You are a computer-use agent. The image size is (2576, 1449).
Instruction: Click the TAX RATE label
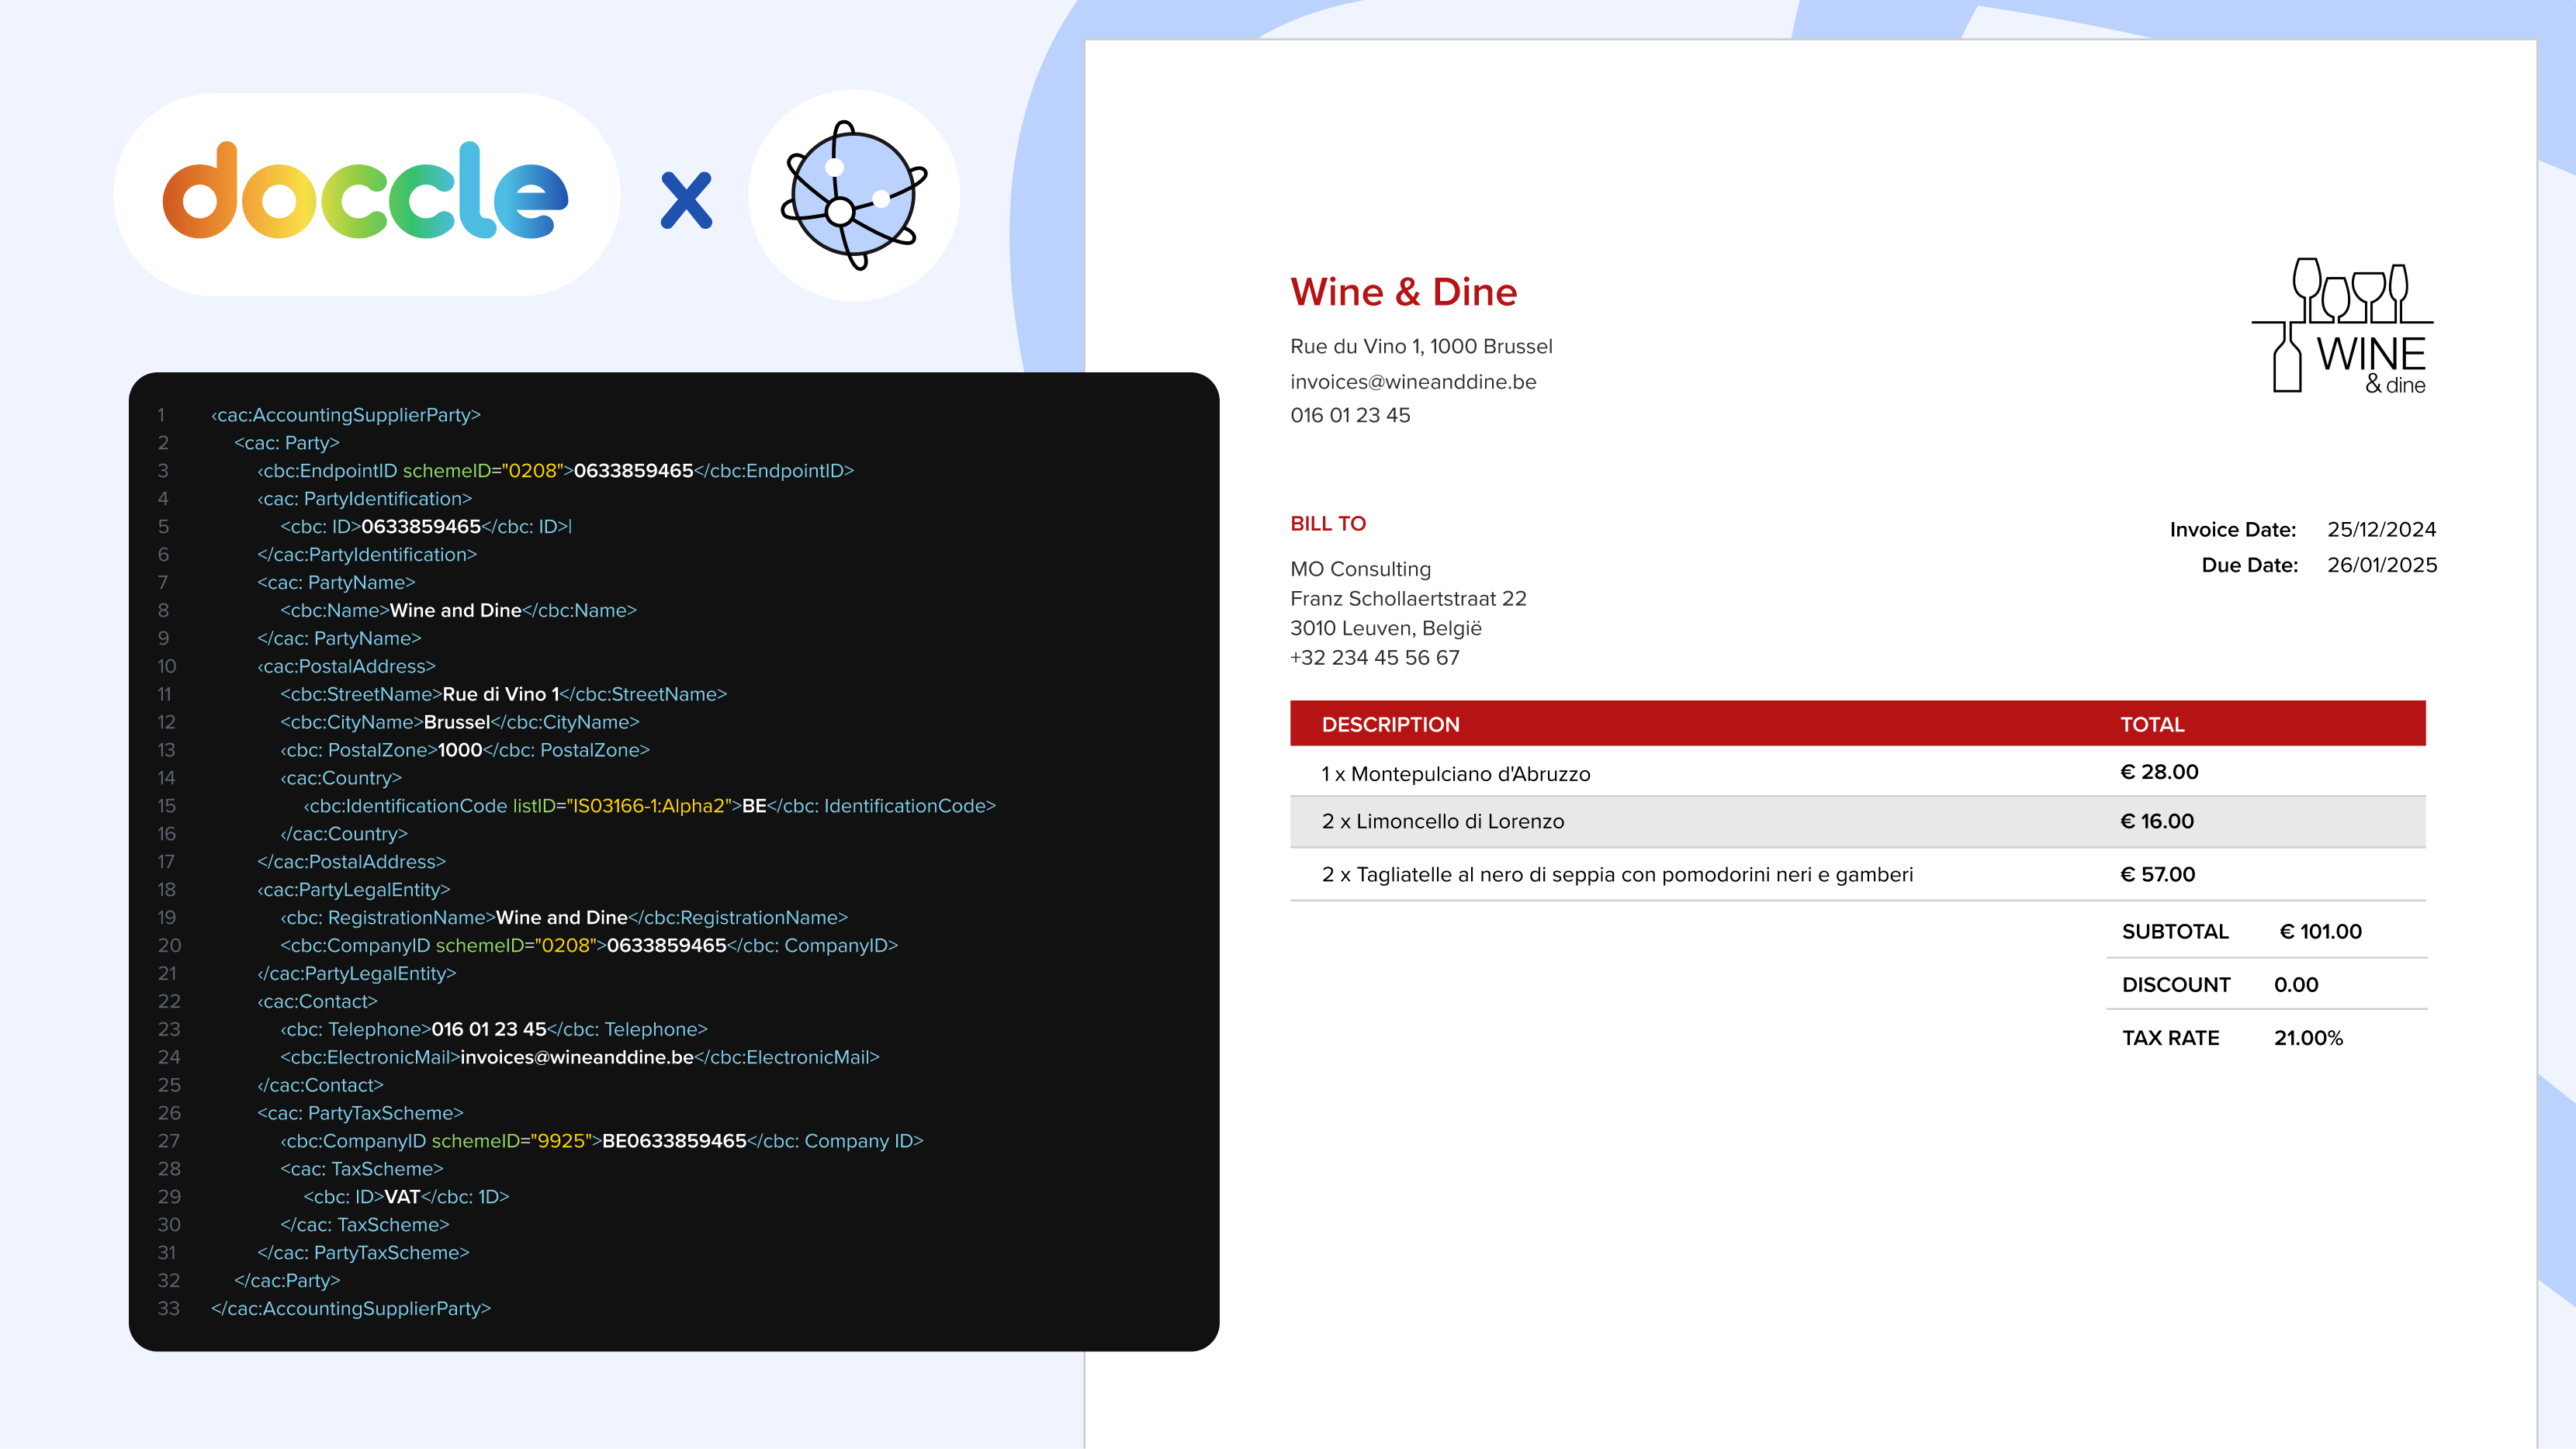2170,1037
